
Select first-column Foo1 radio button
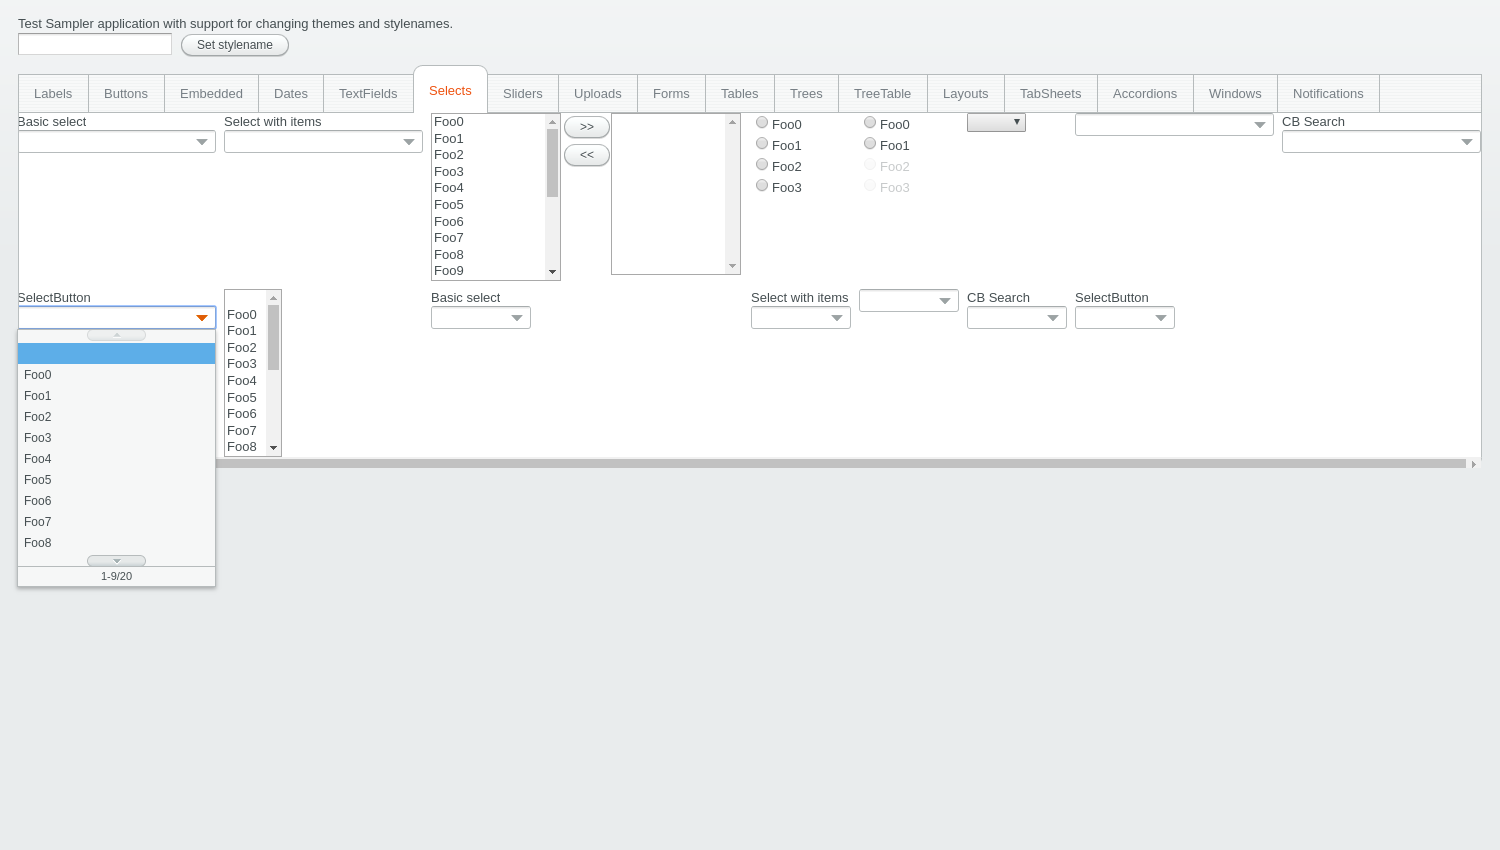pyautogui.click(x=762, y=144)
